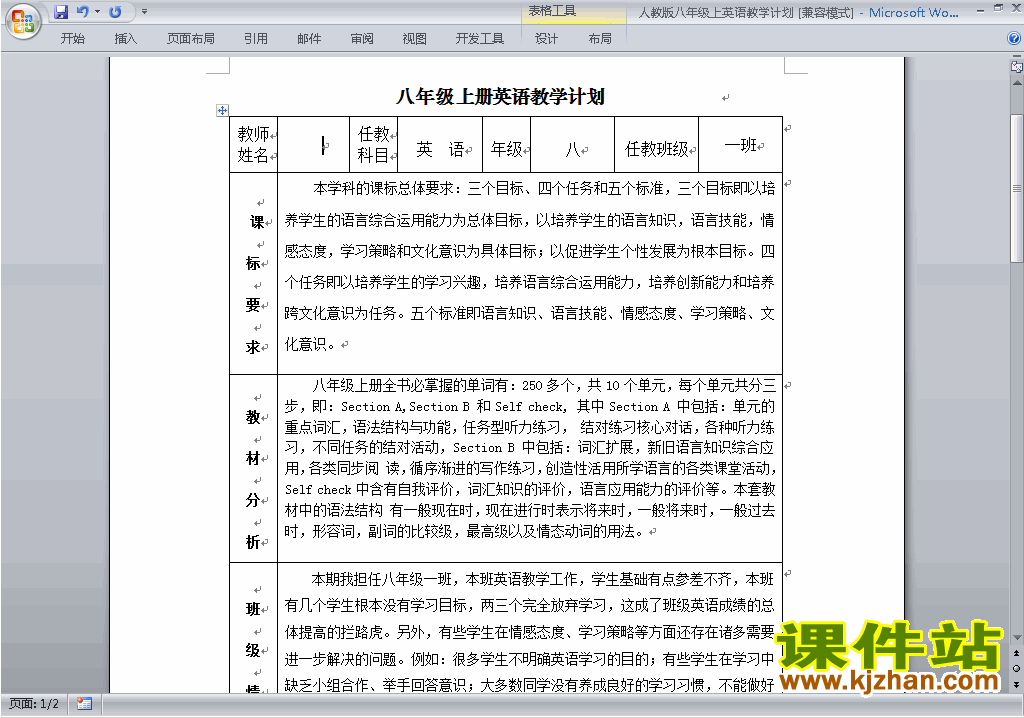Open the 开始 ribbon tab
The width and height of the screenshot is (1024, 718).
pos(72,39)
